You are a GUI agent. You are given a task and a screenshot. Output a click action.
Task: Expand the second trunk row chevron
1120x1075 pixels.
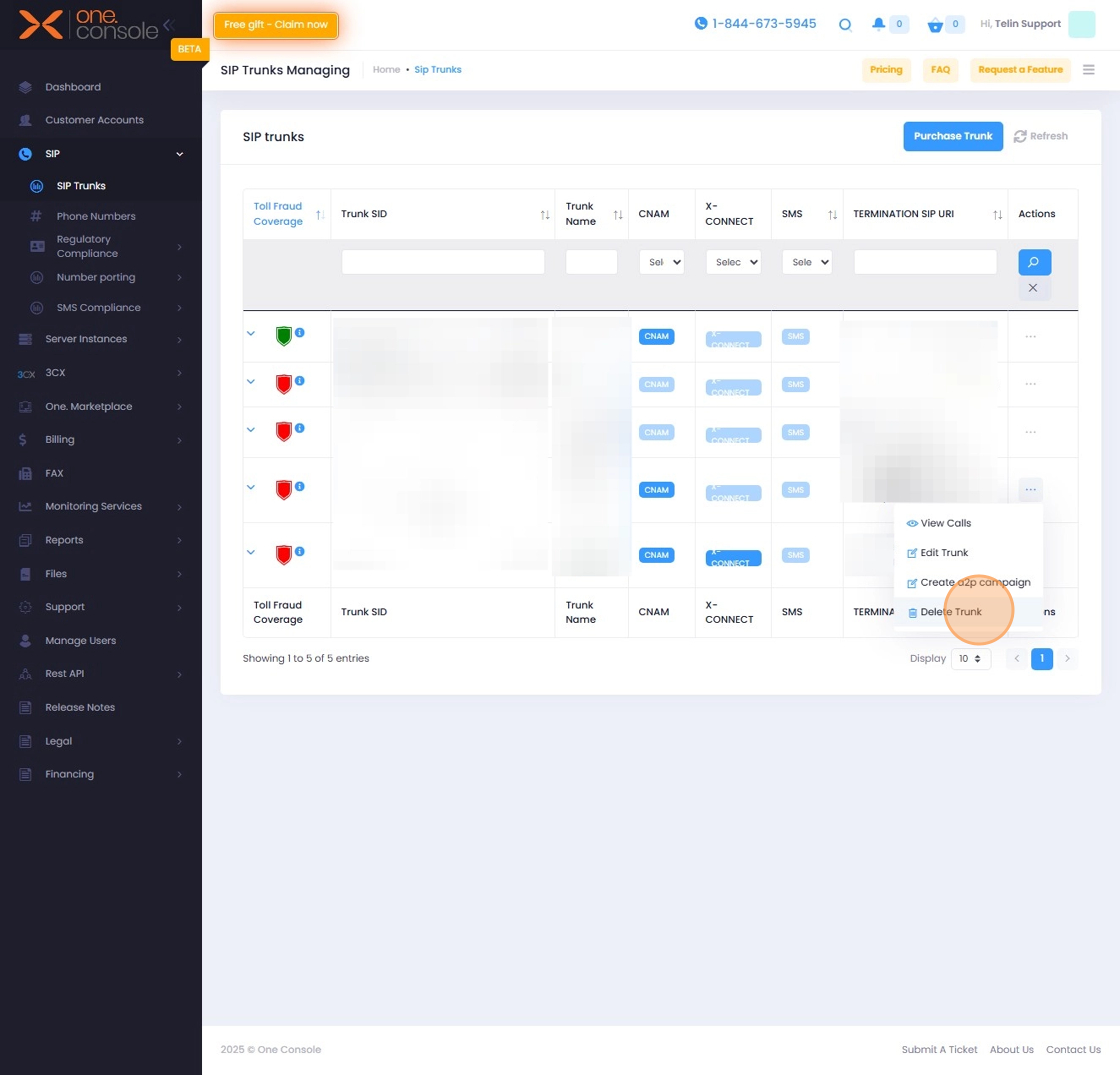tap(251, 381)
